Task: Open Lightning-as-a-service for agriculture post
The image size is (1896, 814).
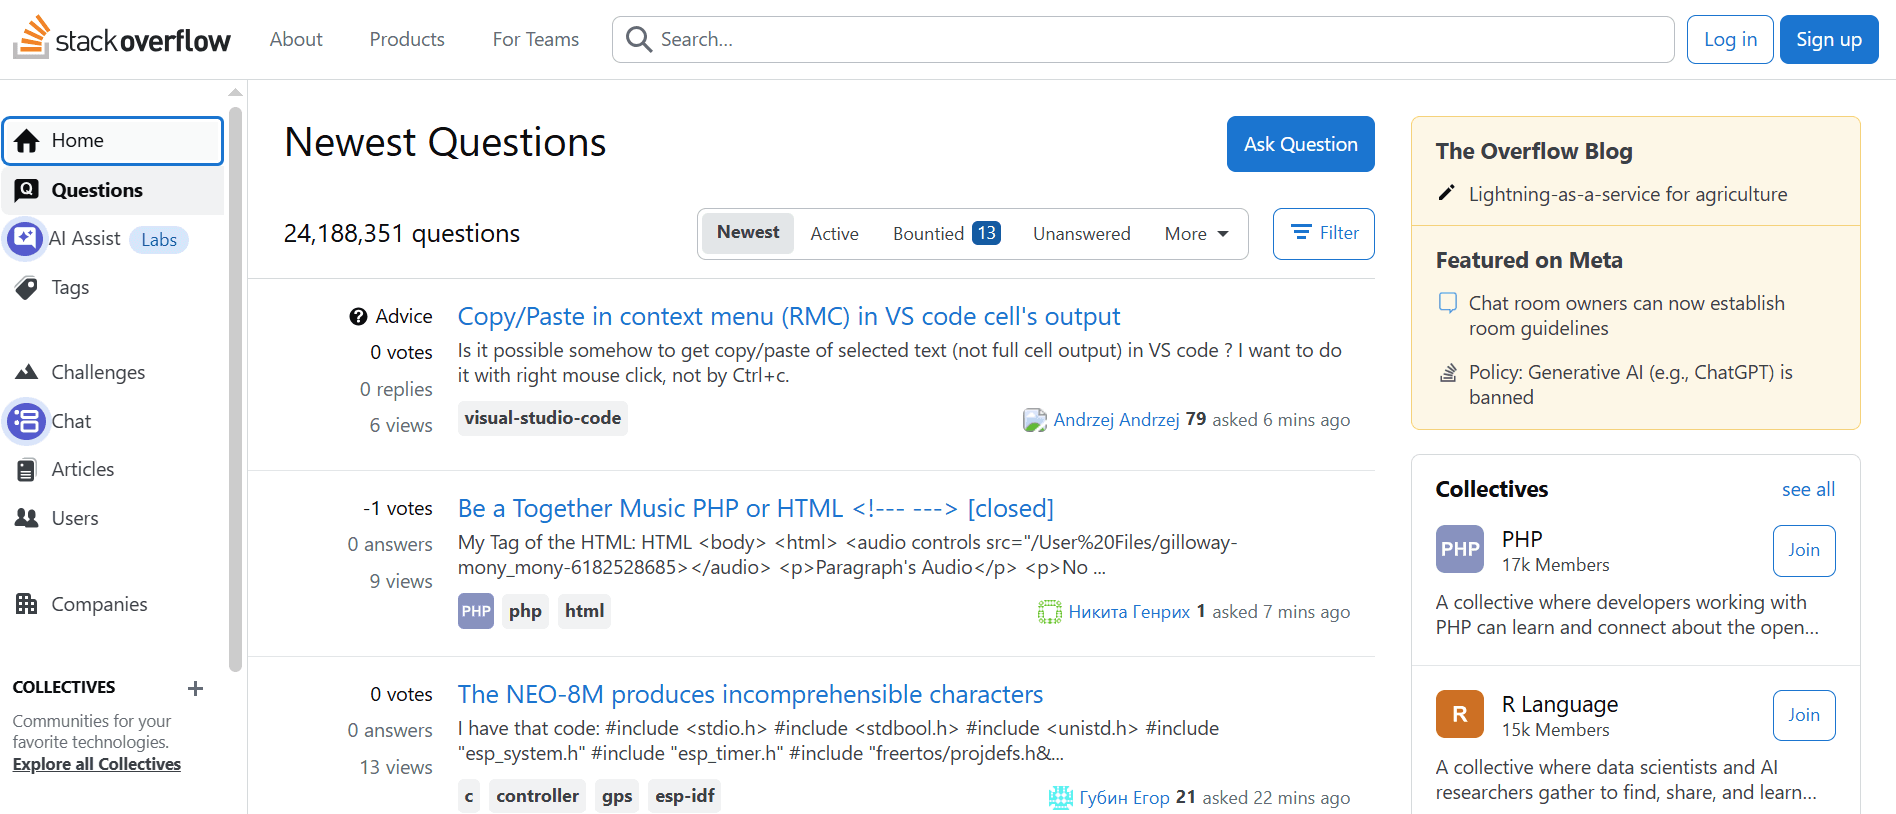Action: [x=1628, y=195]
